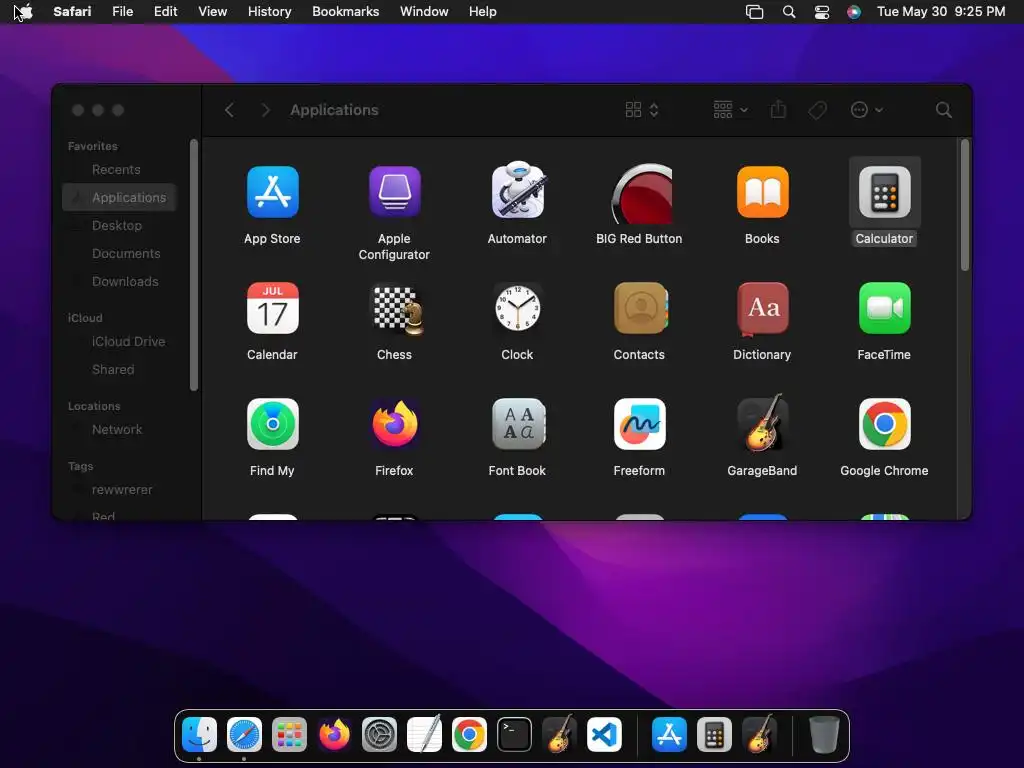Click the highlighted Calculator app icon
Viewport: 1024px width, 768px height.
click(884, 192)
